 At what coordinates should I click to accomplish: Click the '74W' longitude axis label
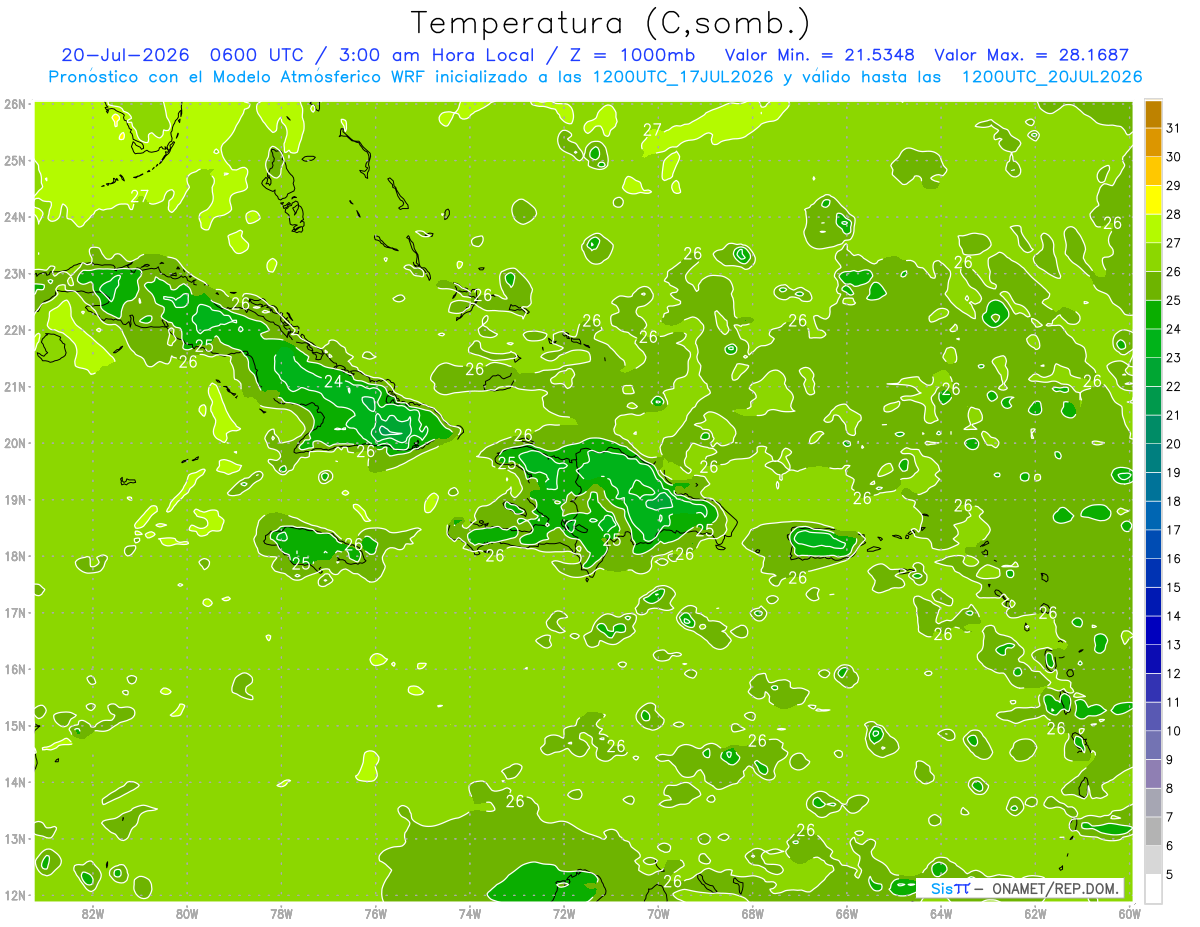[x=470, y=913]
